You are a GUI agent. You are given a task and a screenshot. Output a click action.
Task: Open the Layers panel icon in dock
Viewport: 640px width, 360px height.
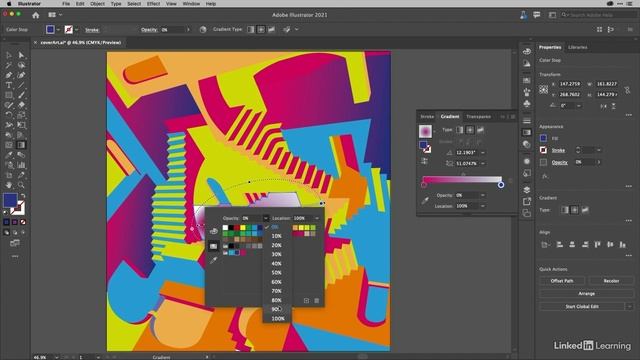[527, 190]
